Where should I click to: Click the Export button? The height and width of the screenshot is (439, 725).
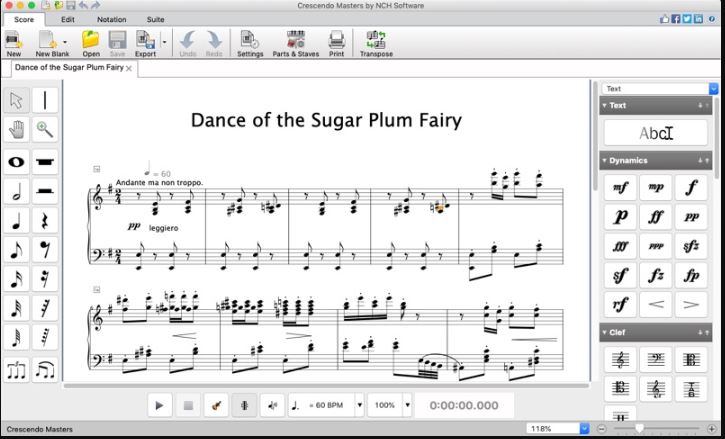click(x=146, y=44)
